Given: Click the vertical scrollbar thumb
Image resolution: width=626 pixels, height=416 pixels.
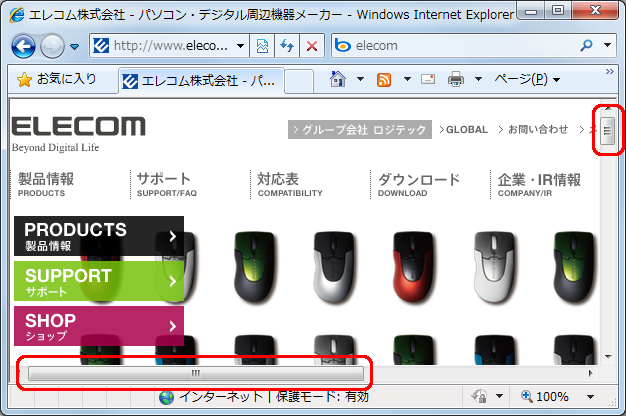Looking at the screenshot, I should [608, 131].
